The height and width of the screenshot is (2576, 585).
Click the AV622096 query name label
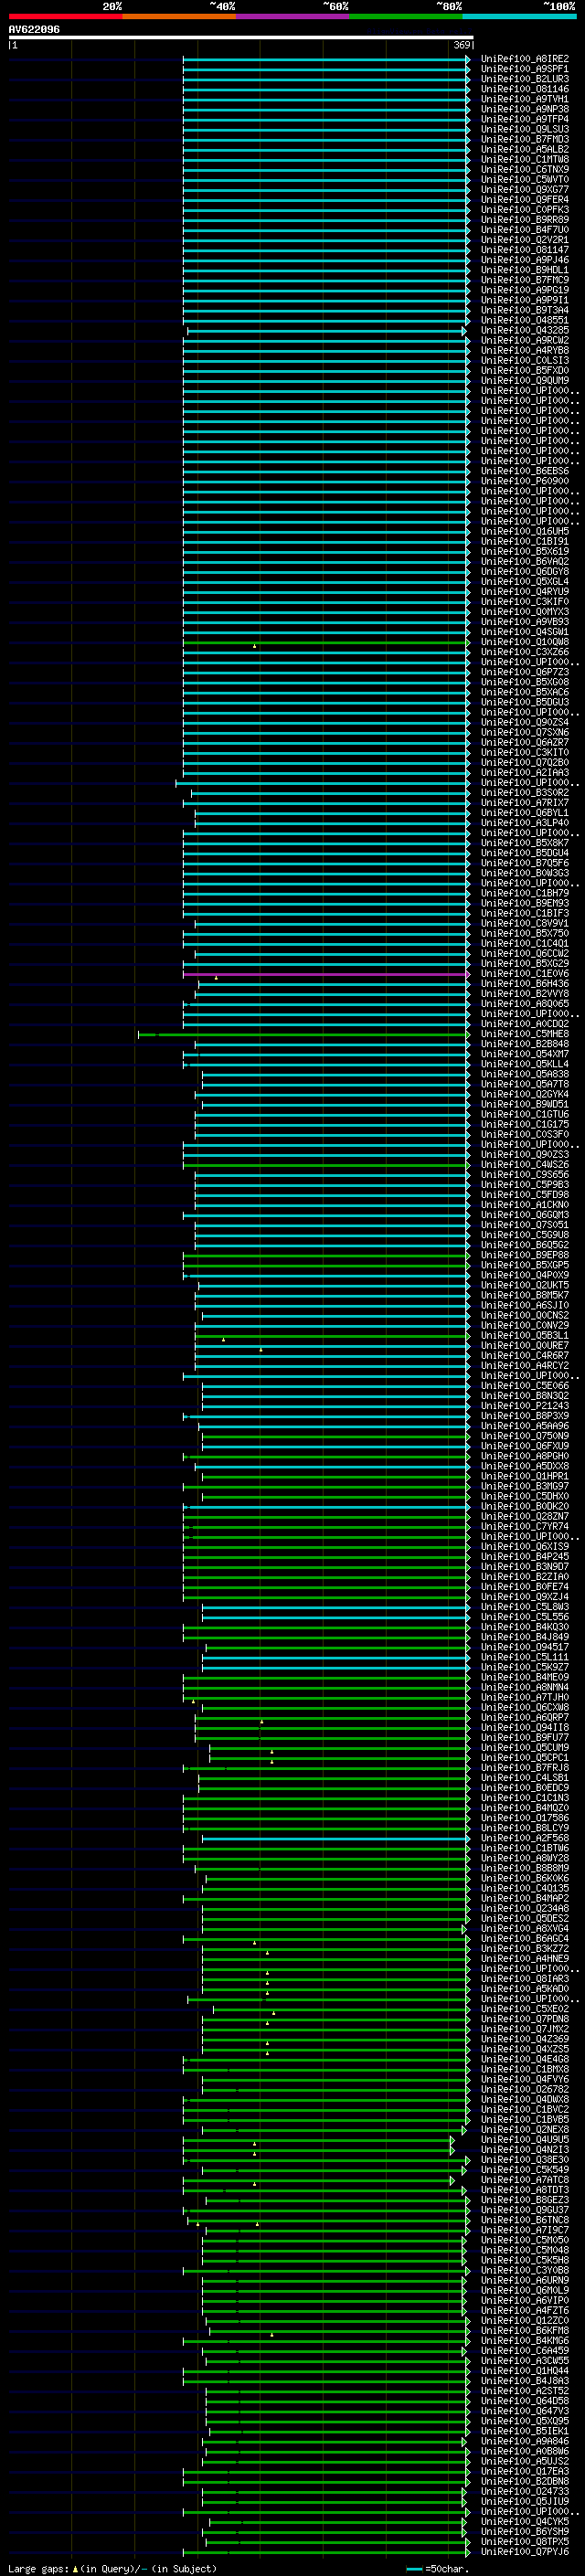click(34, 29)
